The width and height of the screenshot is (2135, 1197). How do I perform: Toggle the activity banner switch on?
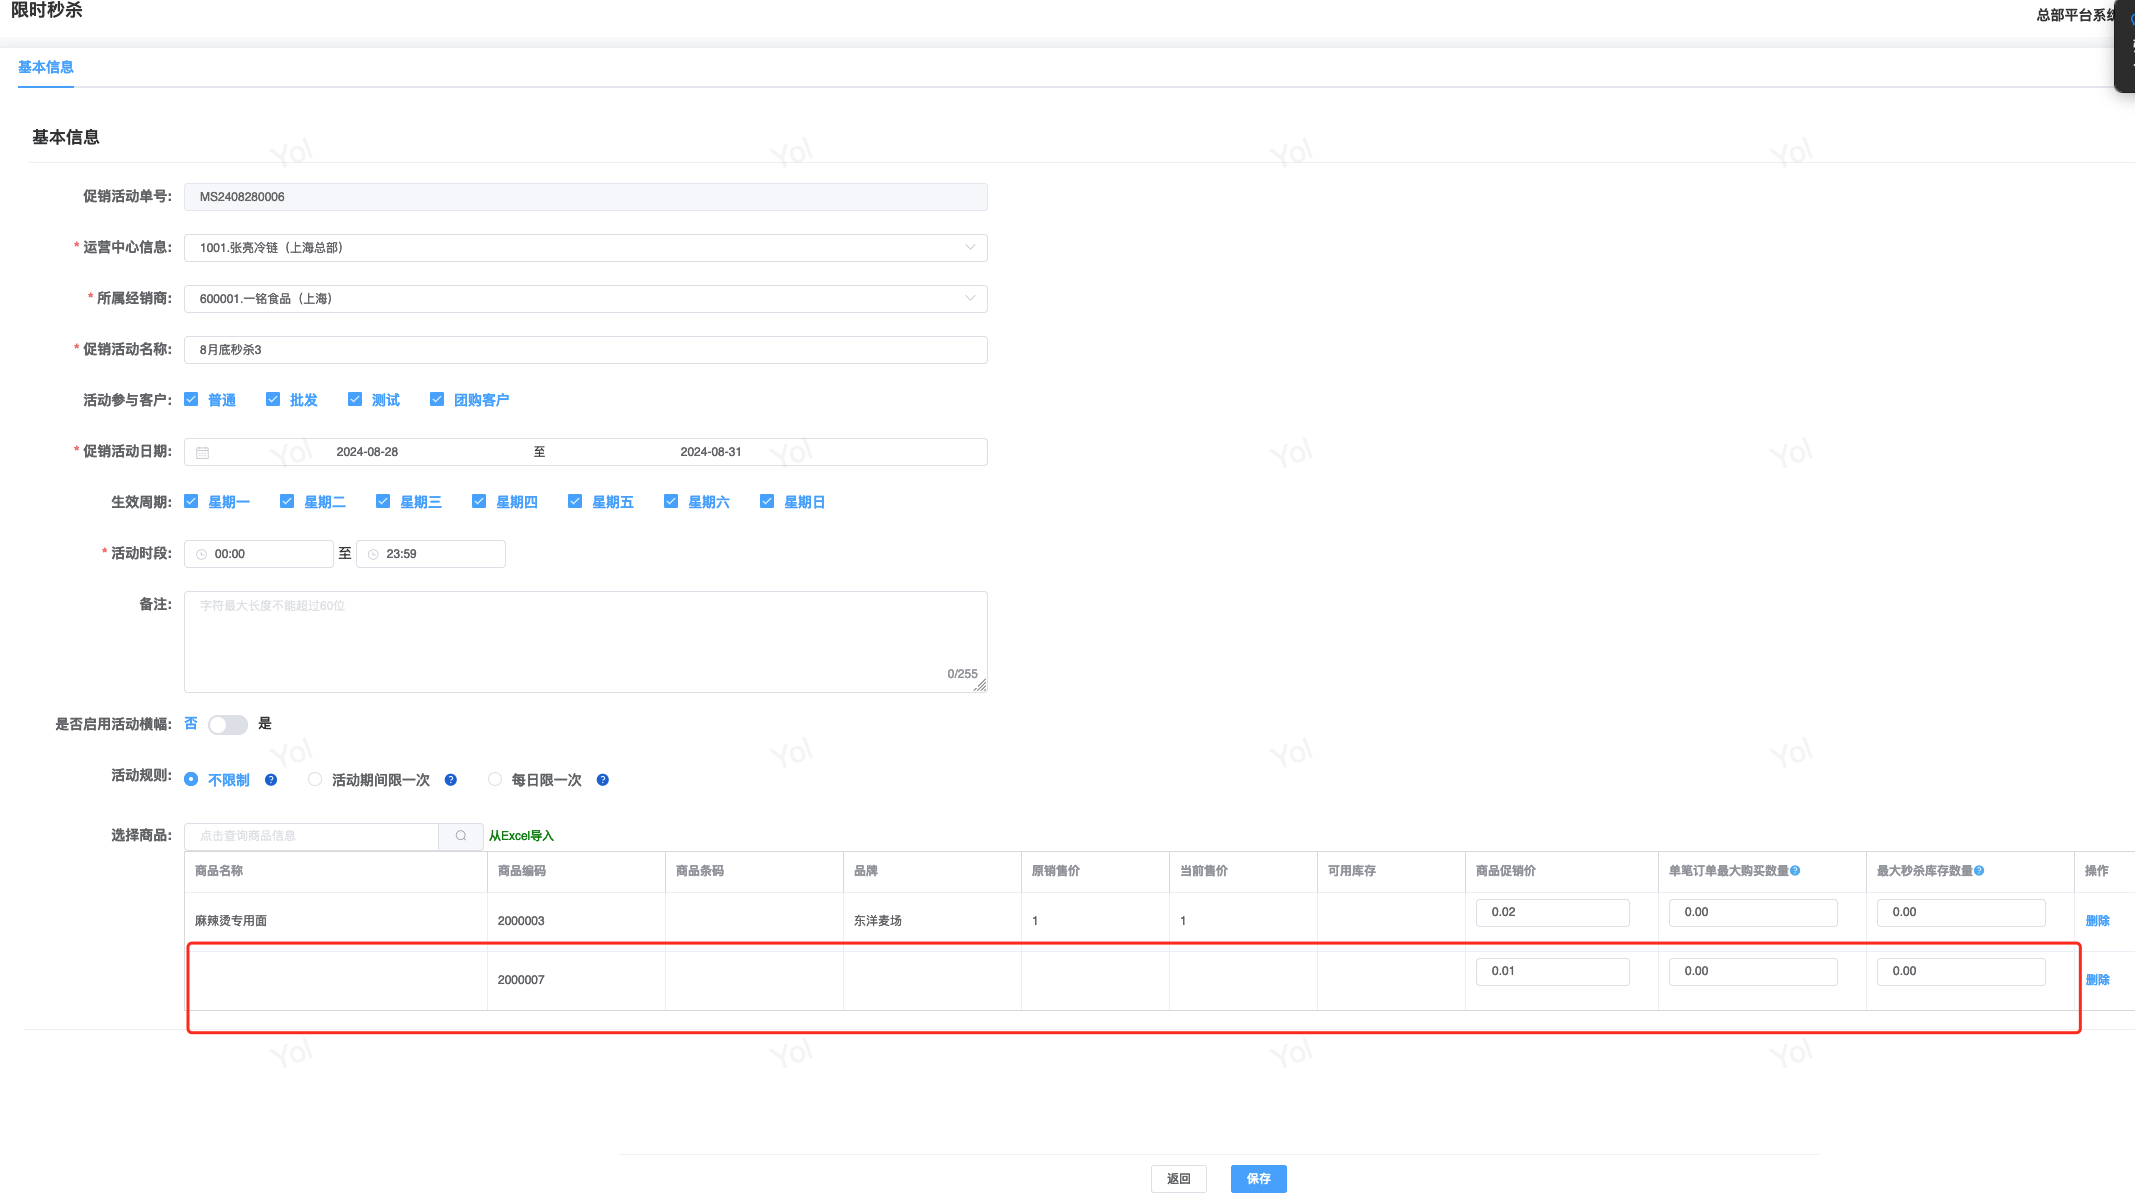[x=228, y=725]
